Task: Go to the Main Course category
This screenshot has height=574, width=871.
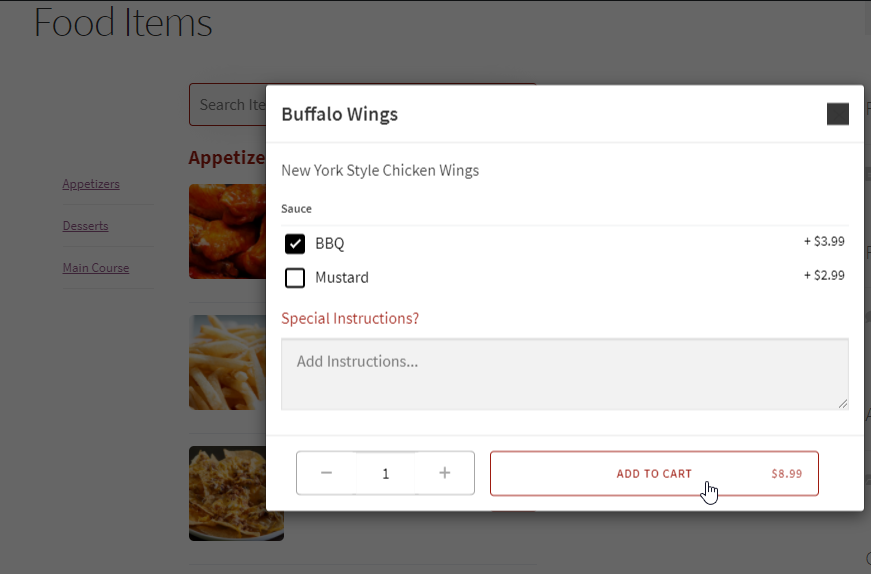Action: pos(96,268)
